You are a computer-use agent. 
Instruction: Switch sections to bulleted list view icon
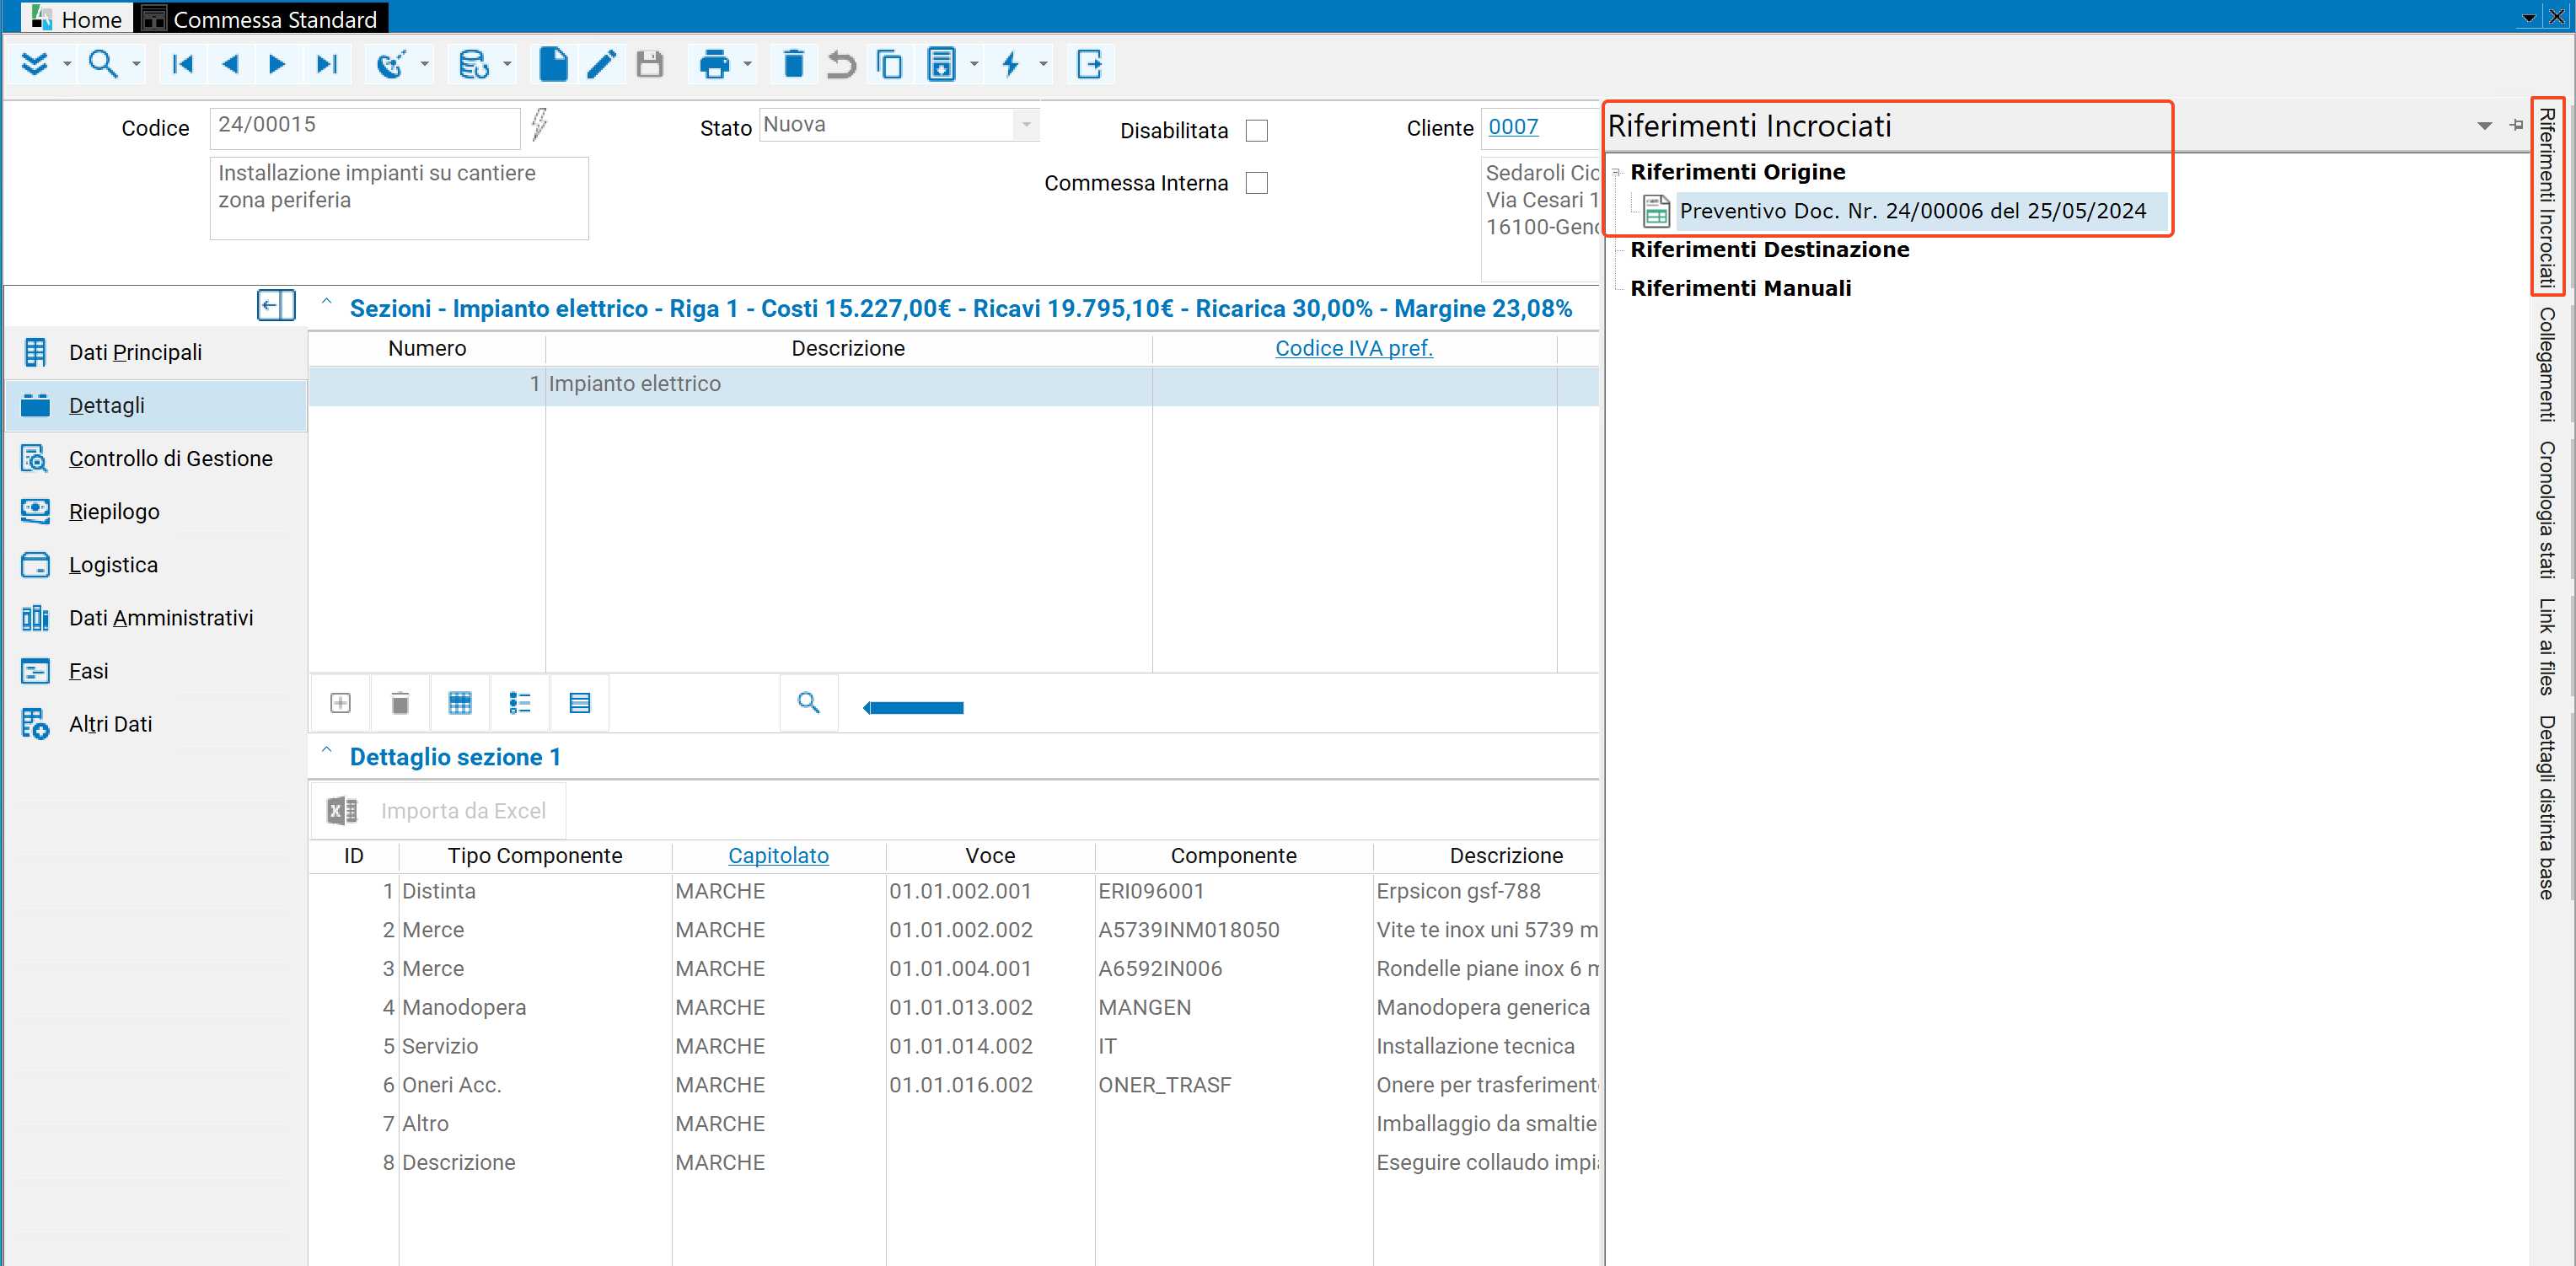tap(520, 703)
